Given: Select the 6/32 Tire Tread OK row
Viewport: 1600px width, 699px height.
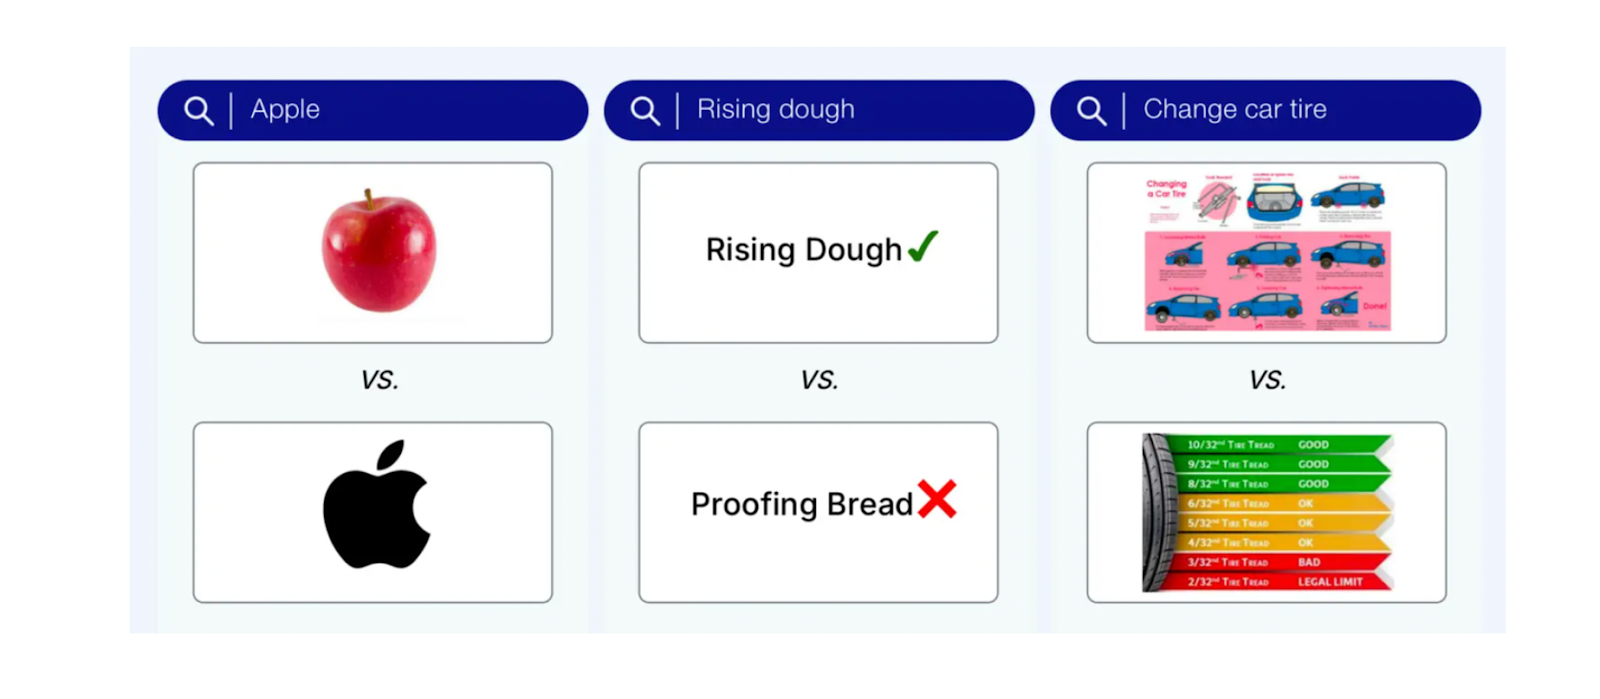Looking at the screenshot, I should tap(1280, 503).
